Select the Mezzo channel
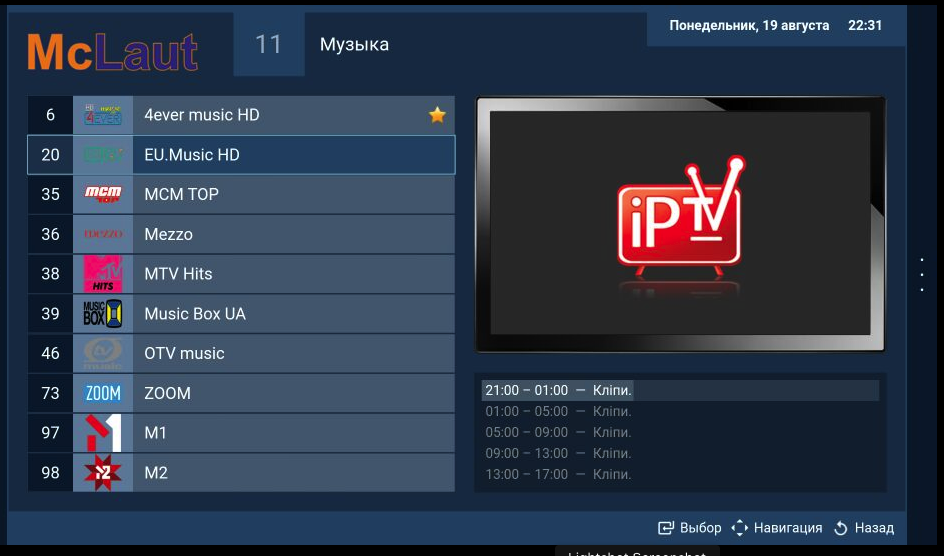This screenshot has width=944, height=556. pyautogui.click(x=241, y=234)
